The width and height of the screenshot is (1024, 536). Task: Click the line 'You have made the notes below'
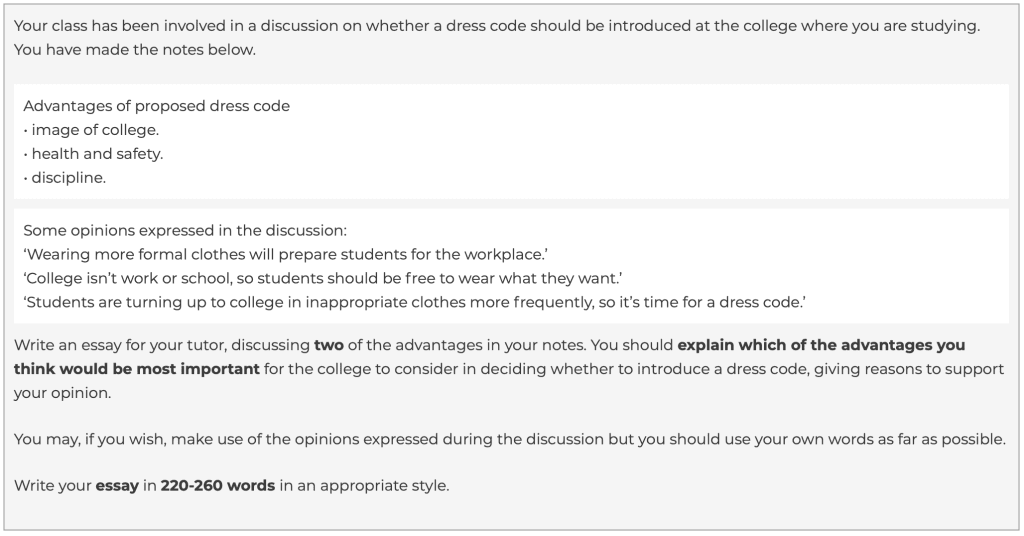(135, 49)
